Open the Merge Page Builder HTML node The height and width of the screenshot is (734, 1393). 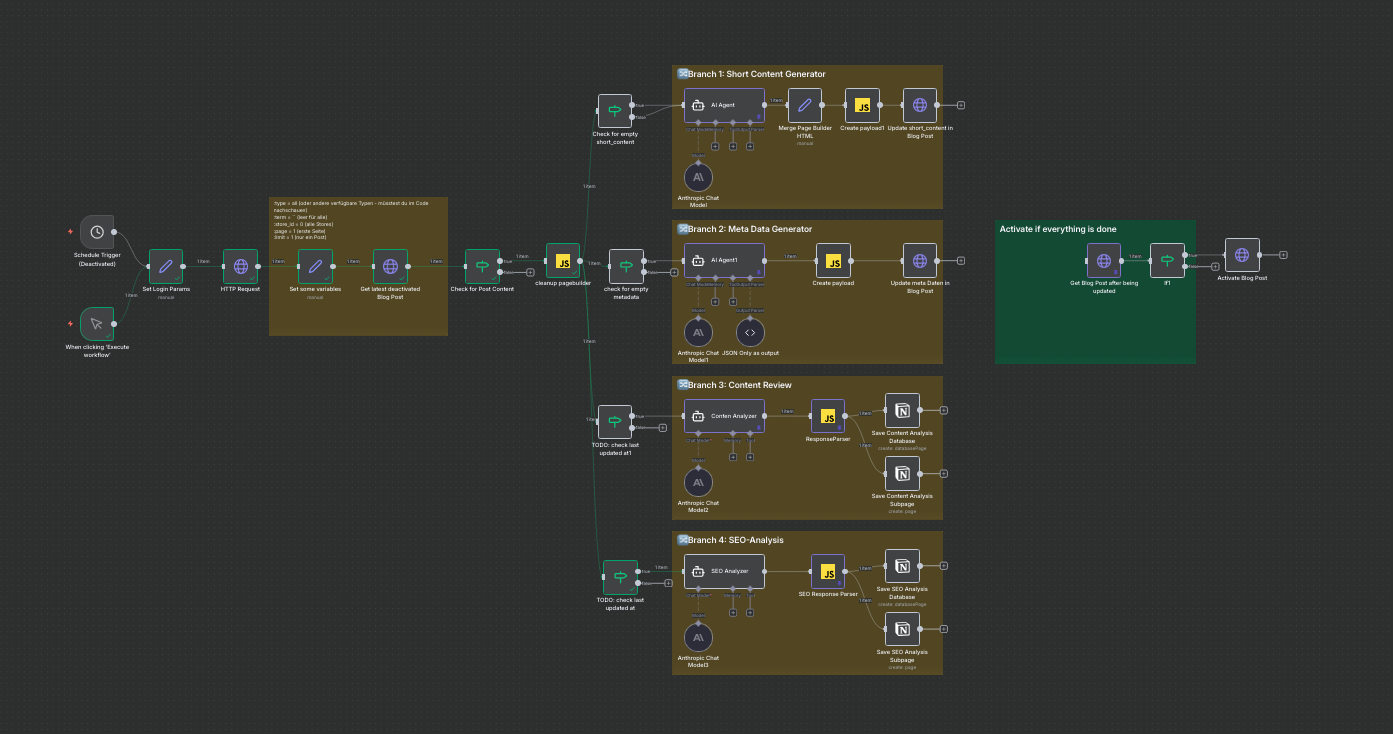click(x=805, y=105)
